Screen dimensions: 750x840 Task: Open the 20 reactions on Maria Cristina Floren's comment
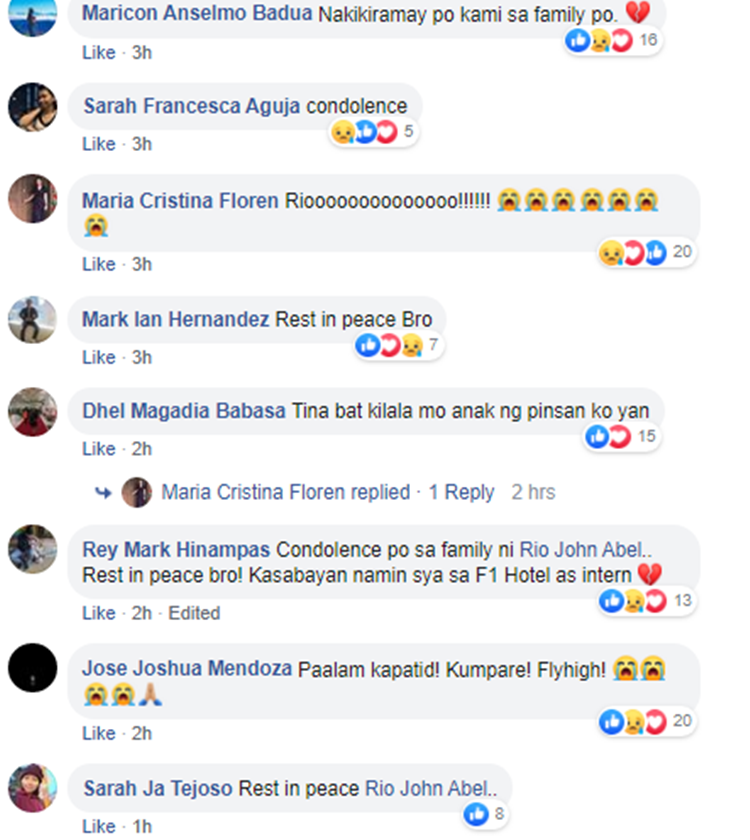click(x=647, y=252)
